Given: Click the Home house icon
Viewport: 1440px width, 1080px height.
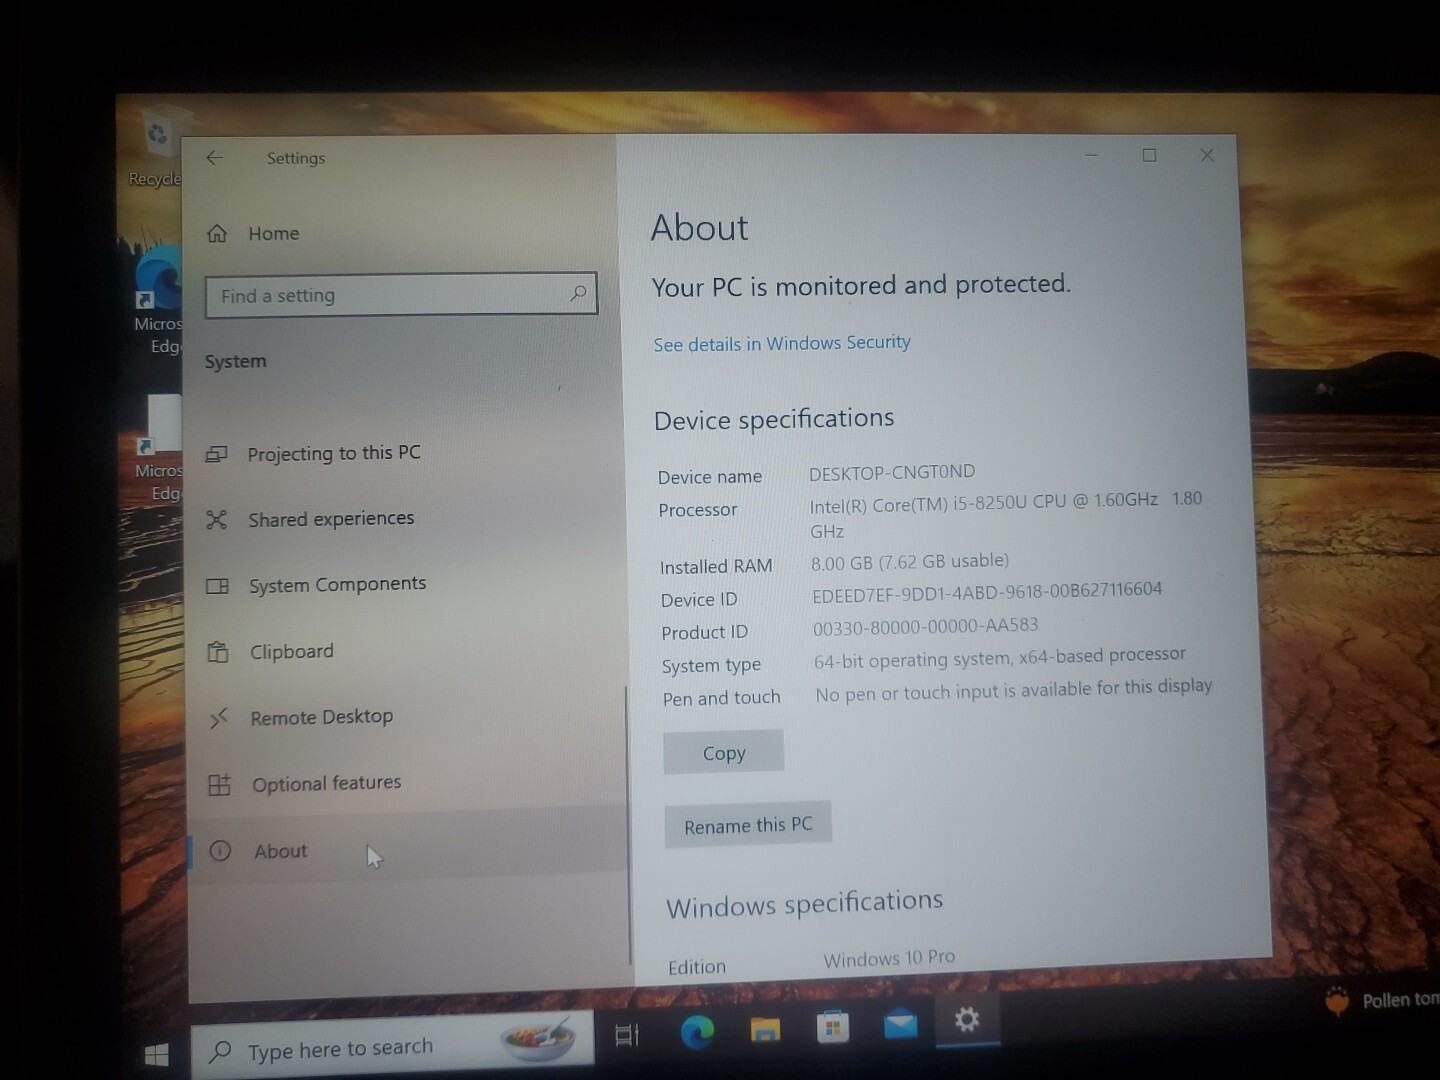Looking at the screenshot, I should (217, 233).
